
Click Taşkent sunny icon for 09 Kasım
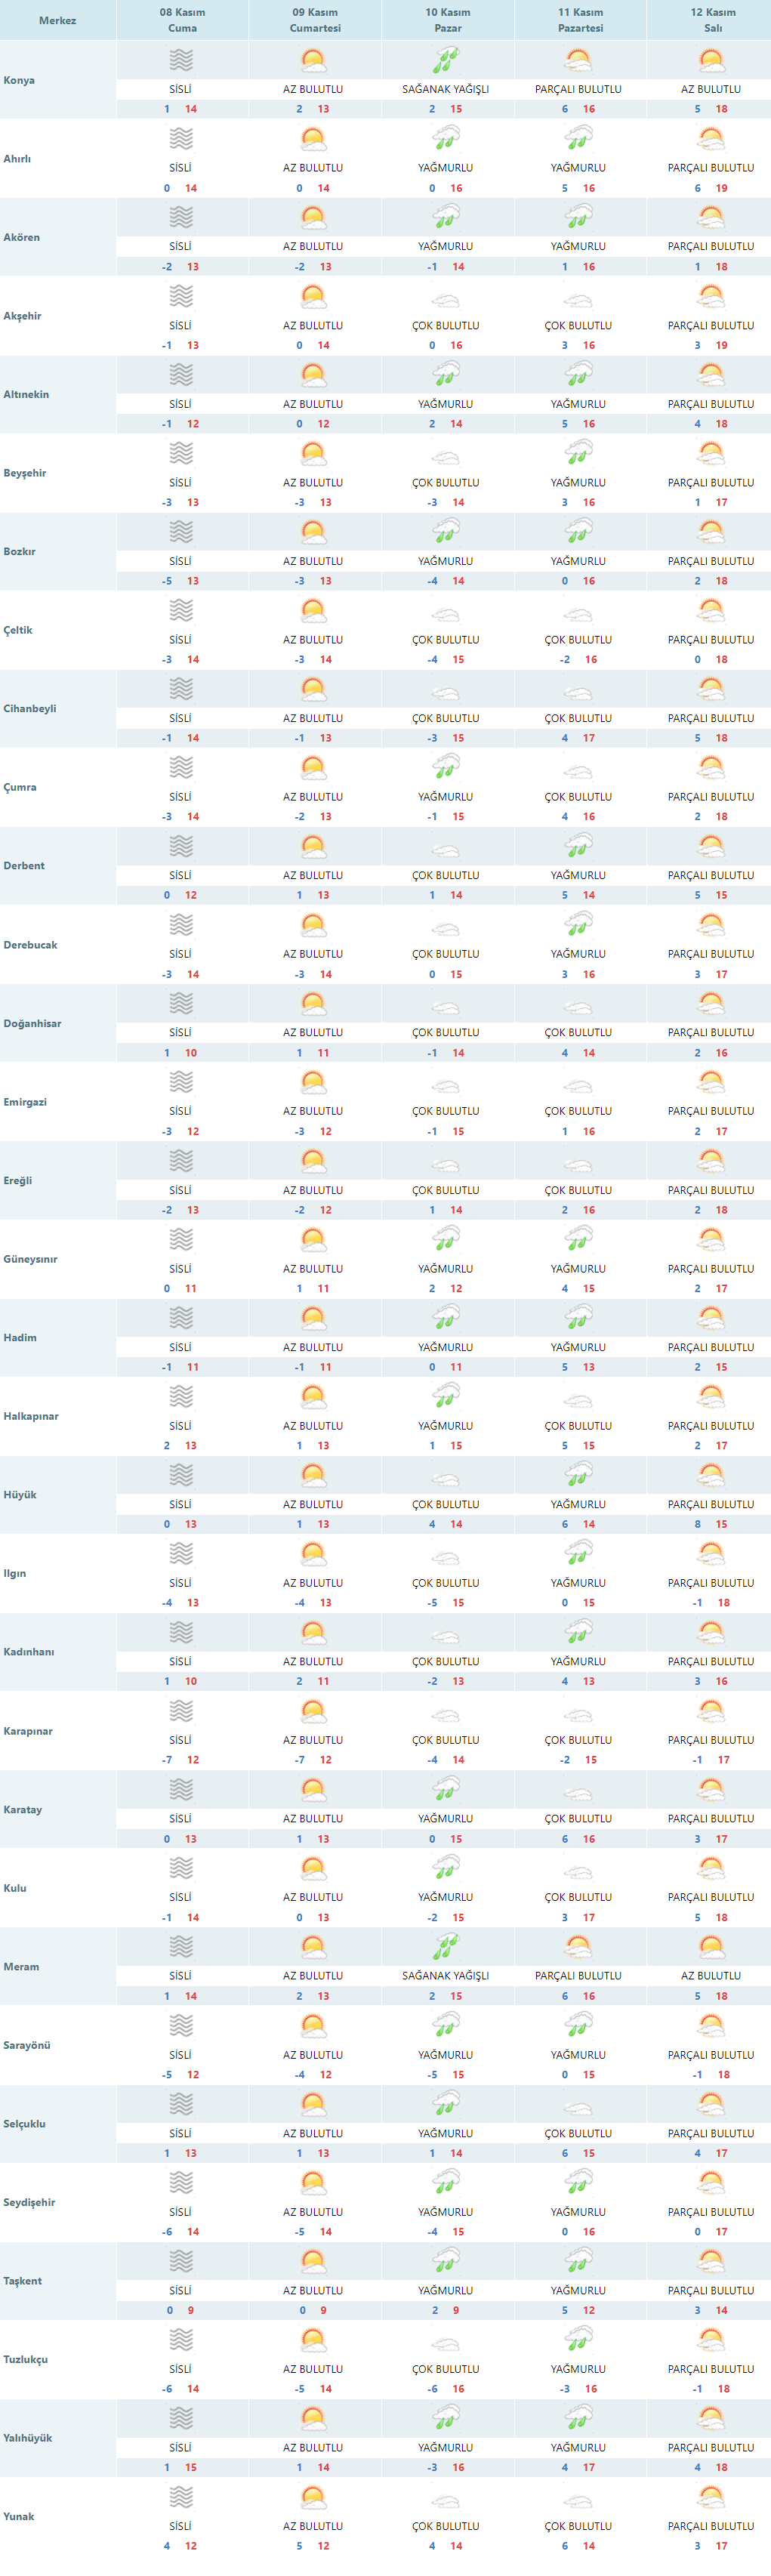coord(313,2261)
